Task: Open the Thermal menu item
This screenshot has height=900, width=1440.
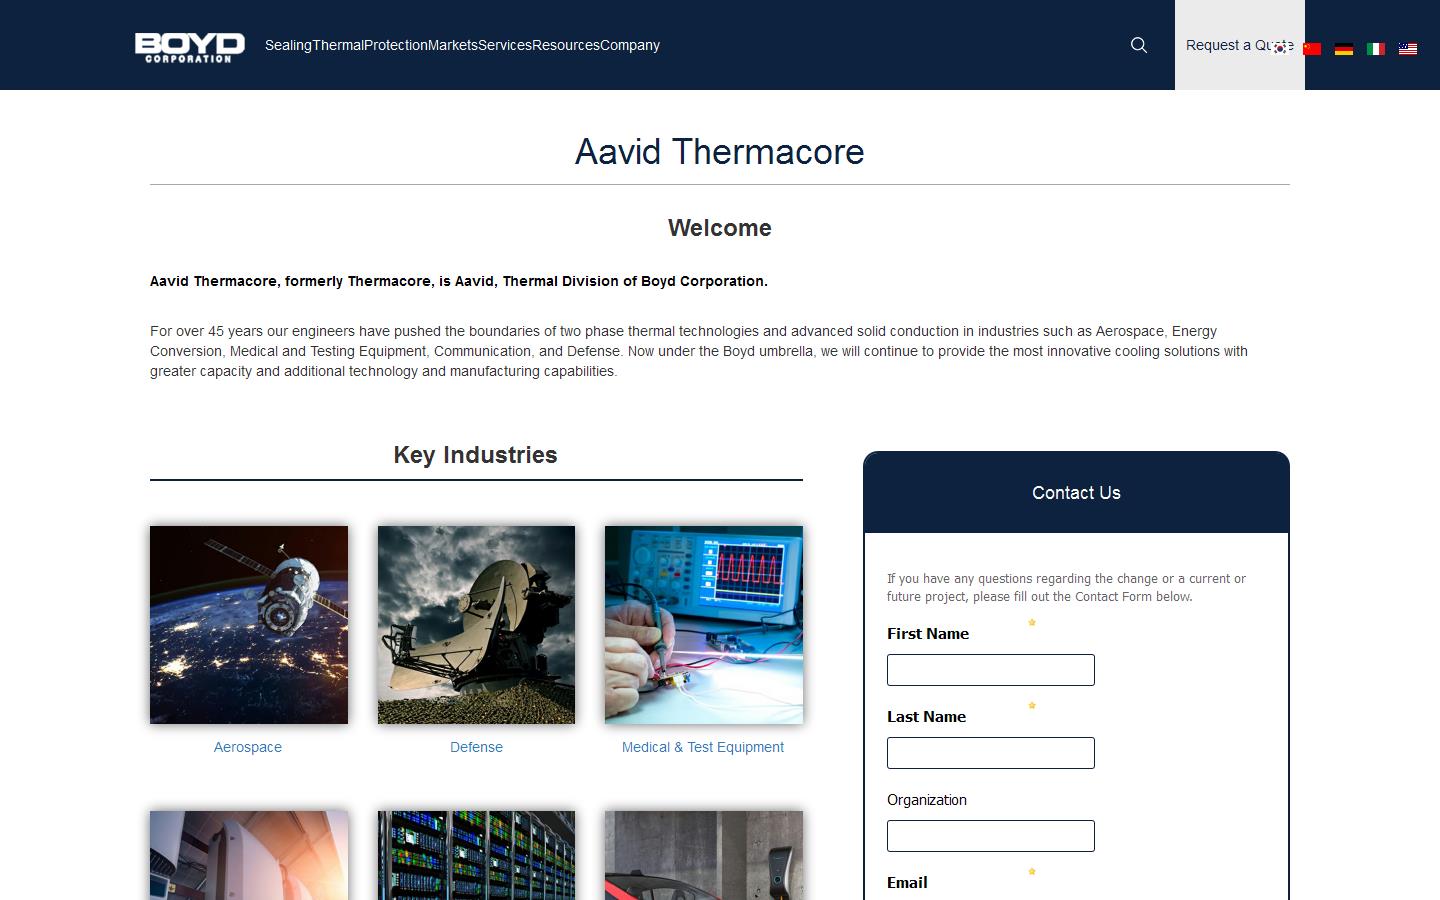Action: coord(337,45)
